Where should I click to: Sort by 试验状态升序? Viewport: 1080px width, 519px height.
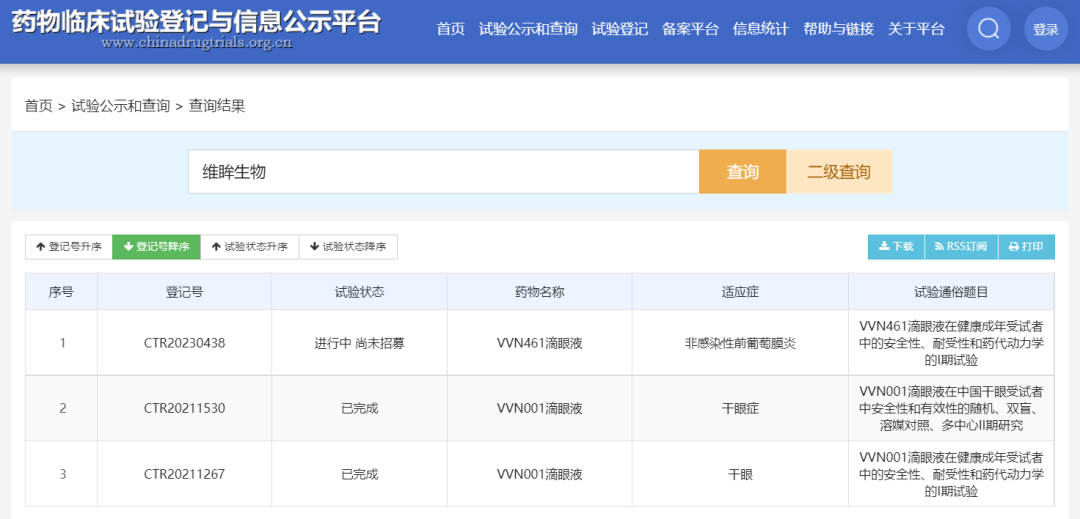249,247
